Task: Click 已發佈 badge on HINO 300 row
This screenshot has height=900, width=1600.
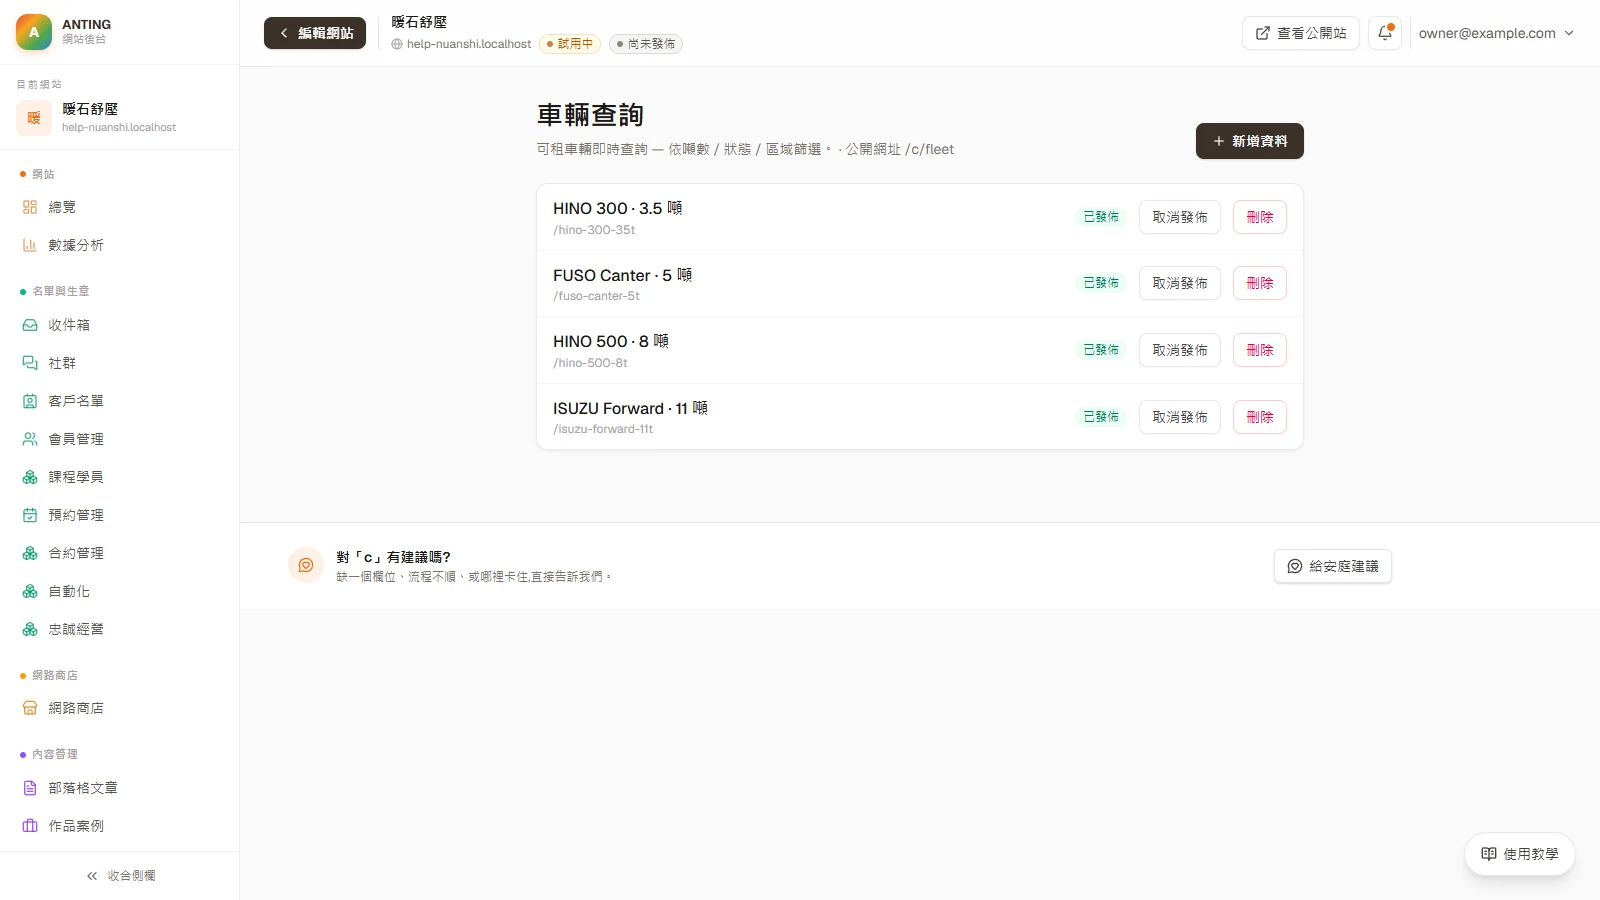Action: 1101,217
